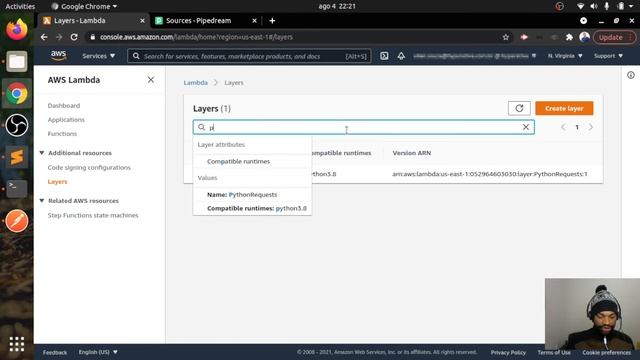
Task: Open AWS CloudShell icon
Action: [x=384, y=56]
